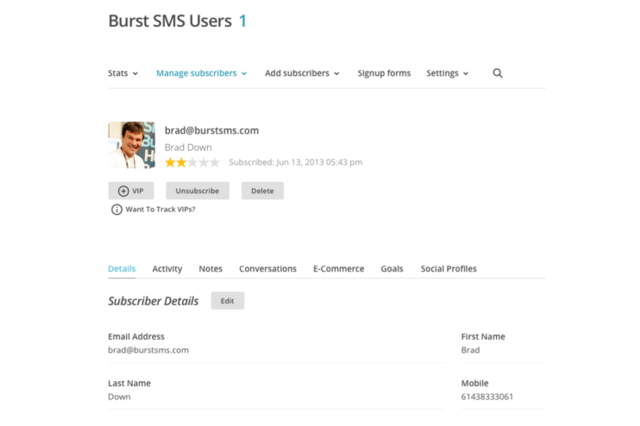Switch to the Activity tab
Screen dimensions: 640x426
click(x=167, y=269)
